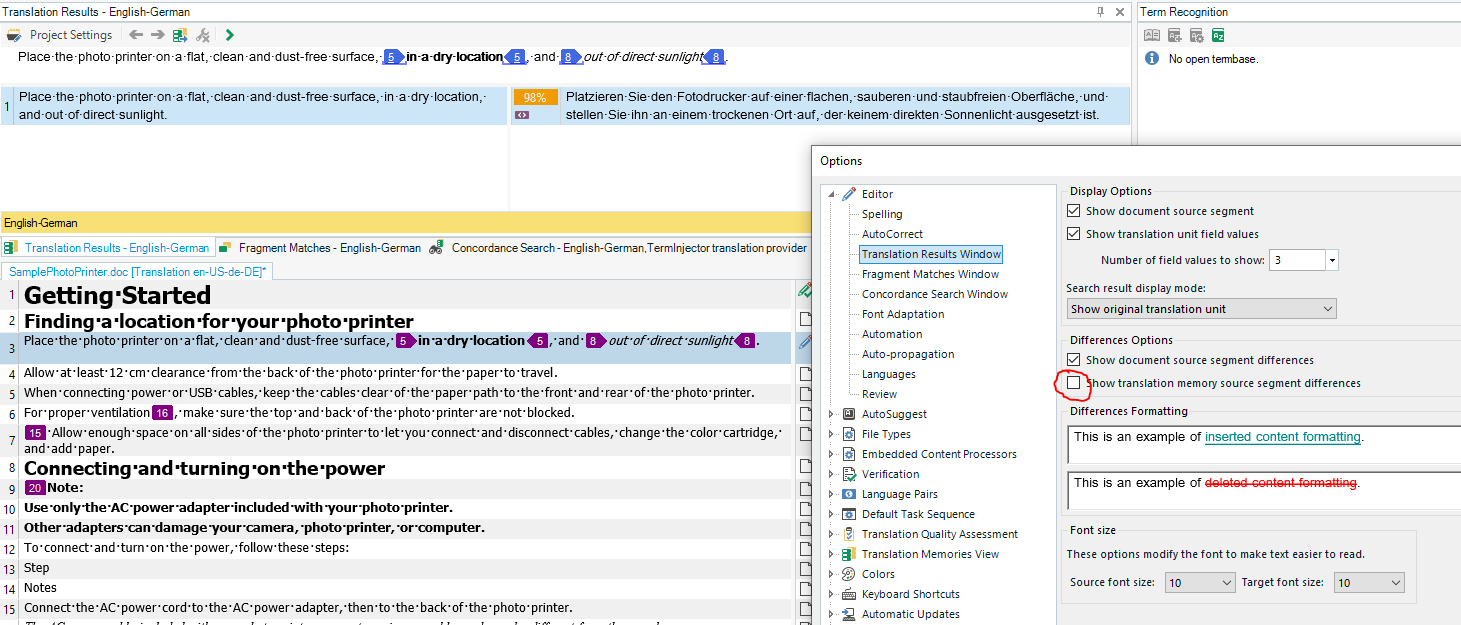This screenshot has height=625, width=1461.
Task: Click the Concordance Search binoculars tab icon
Action: pos(436,248)
